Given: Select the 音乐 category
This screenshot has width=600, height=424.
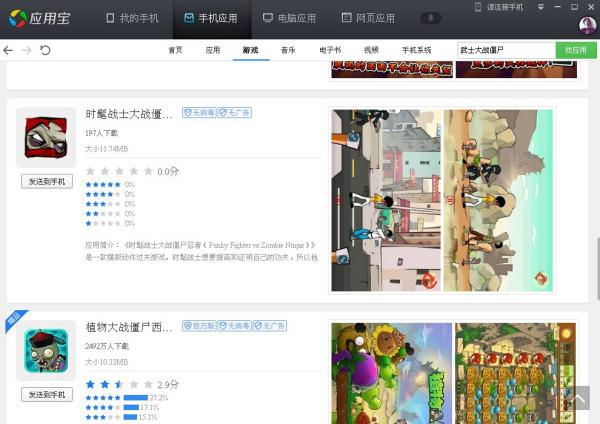Looking at the screenshot, I should (x=288, y=50).
